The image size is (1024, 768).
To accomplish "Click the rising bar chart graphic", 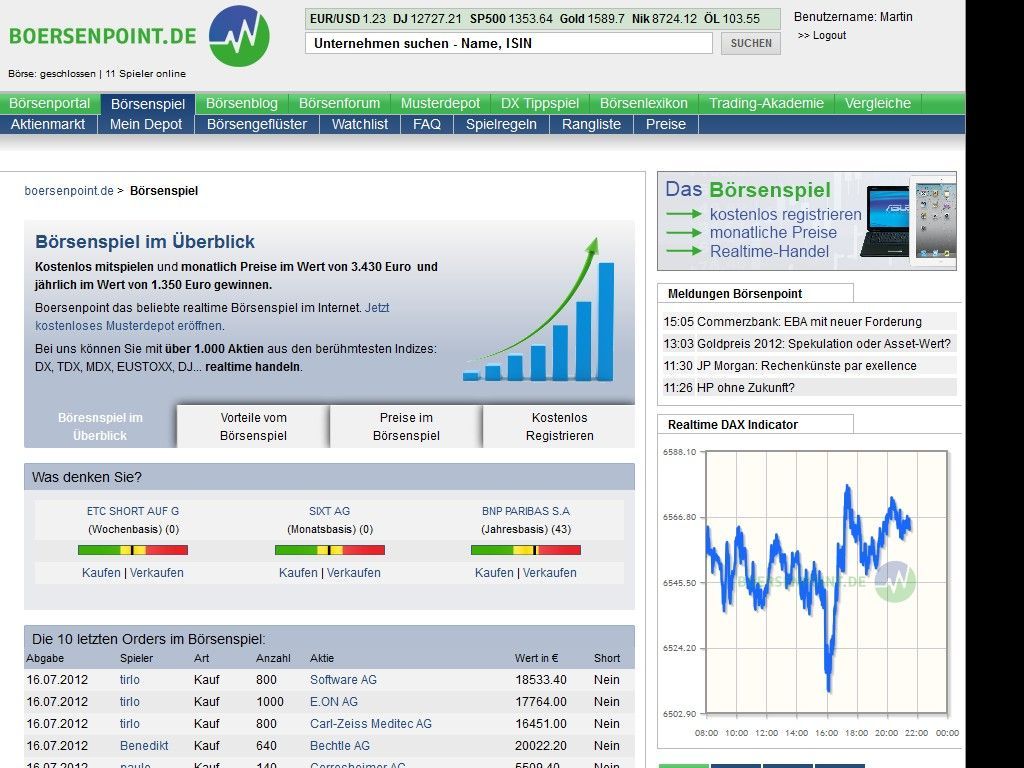I will tap(539, 310).
